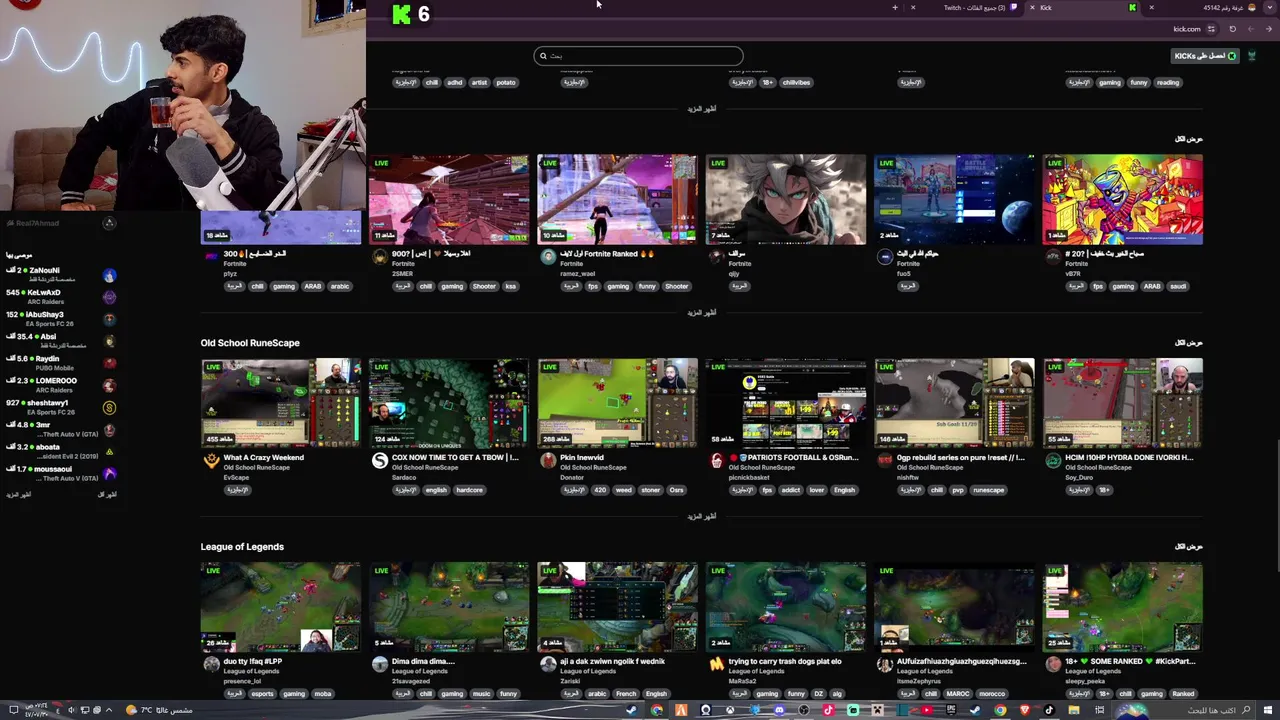Viewport: 1280px width, 720px height.
Task: Click the green Kick logo
Action: pyautogui.click(x=401, y=14)
